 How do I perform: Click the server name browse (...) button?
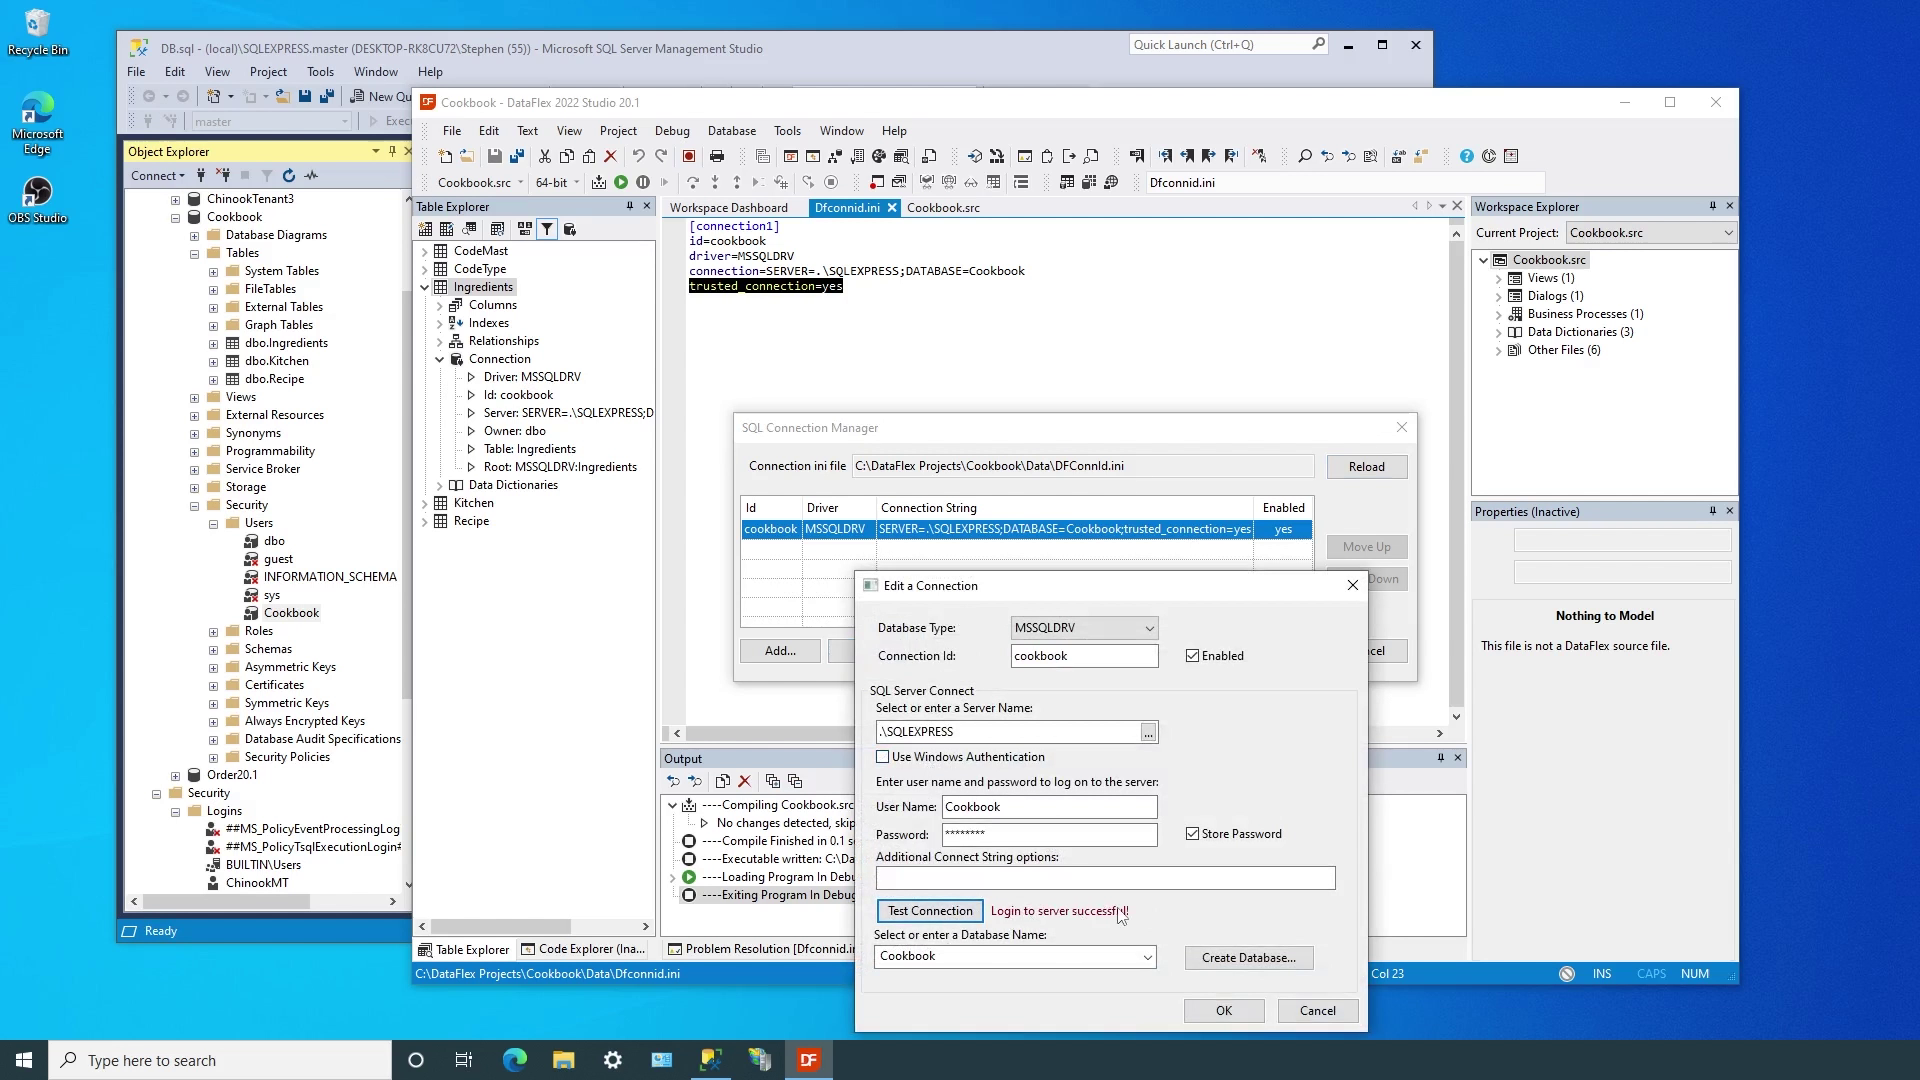[1148, 733]
